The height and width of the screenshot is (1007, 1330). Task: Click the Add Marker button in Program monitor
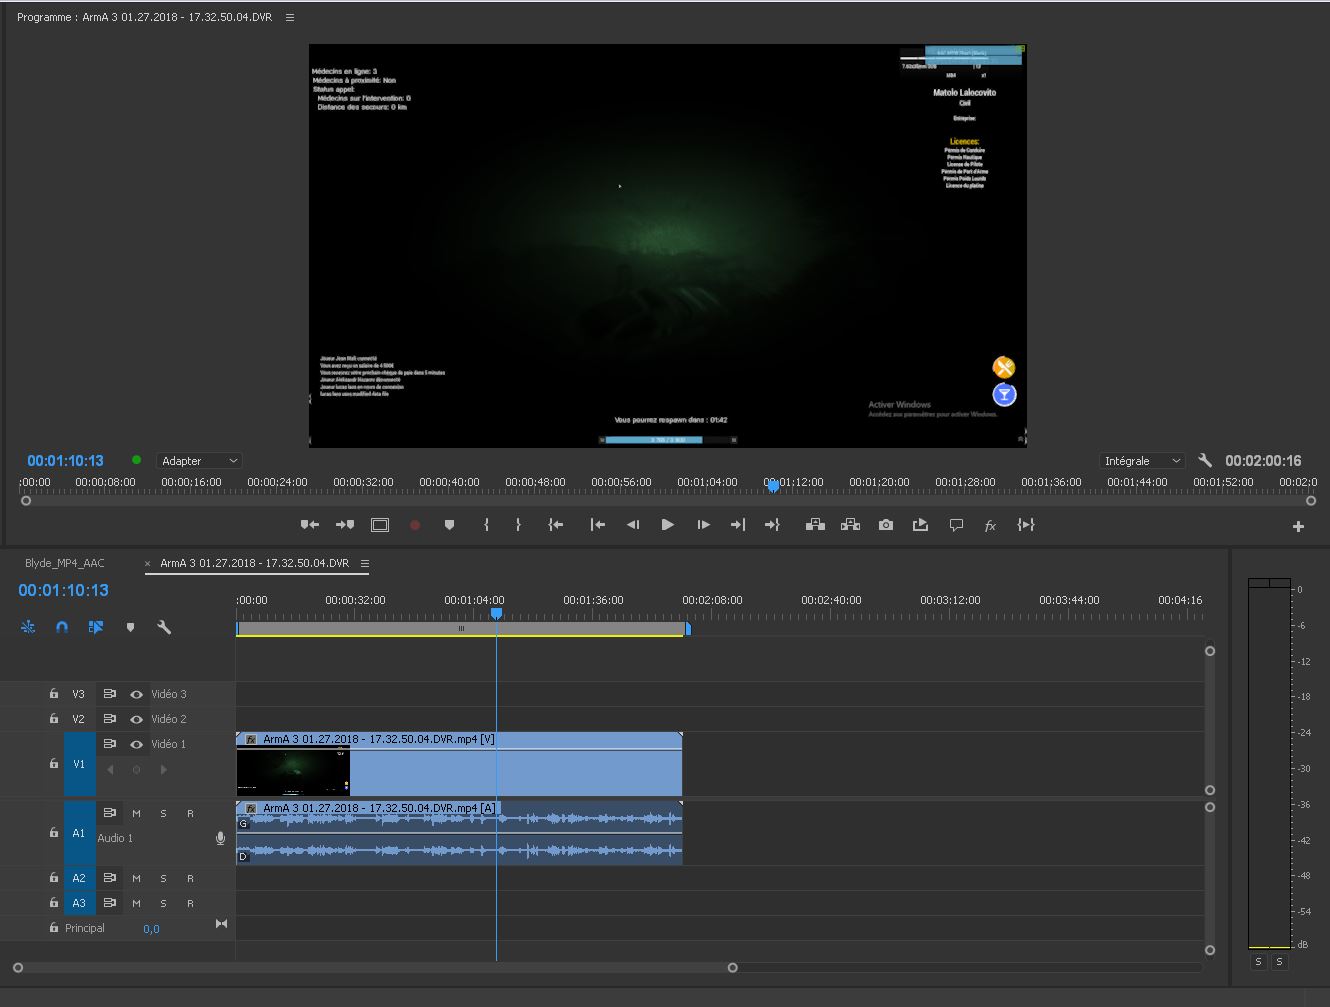(x=449, y=525)
